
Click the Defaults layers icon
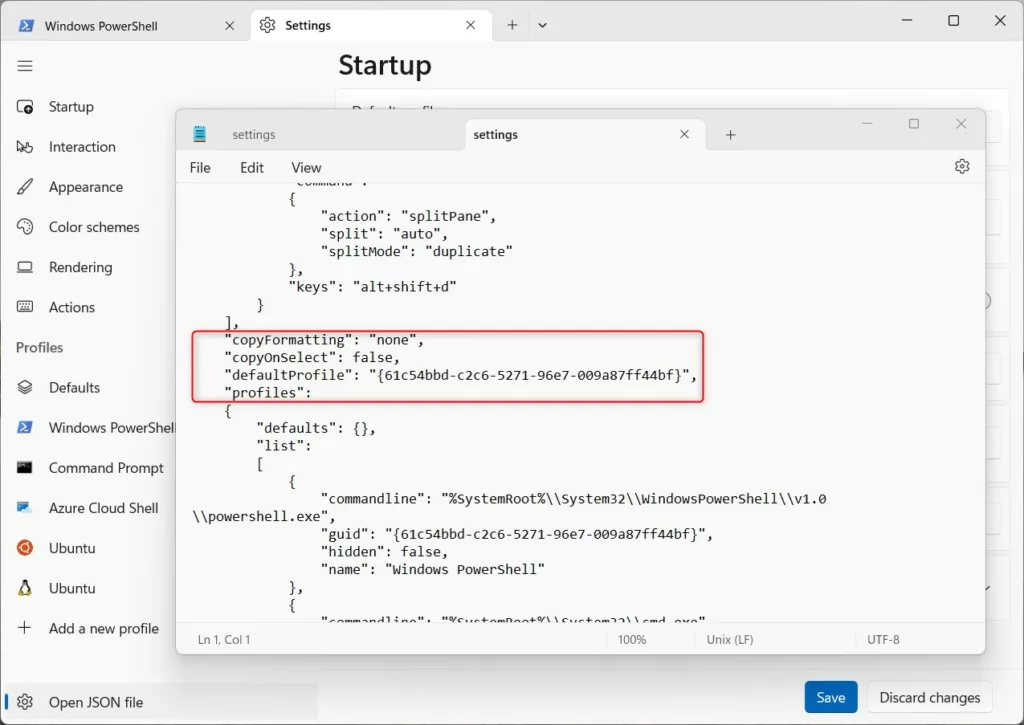(25, 387)
